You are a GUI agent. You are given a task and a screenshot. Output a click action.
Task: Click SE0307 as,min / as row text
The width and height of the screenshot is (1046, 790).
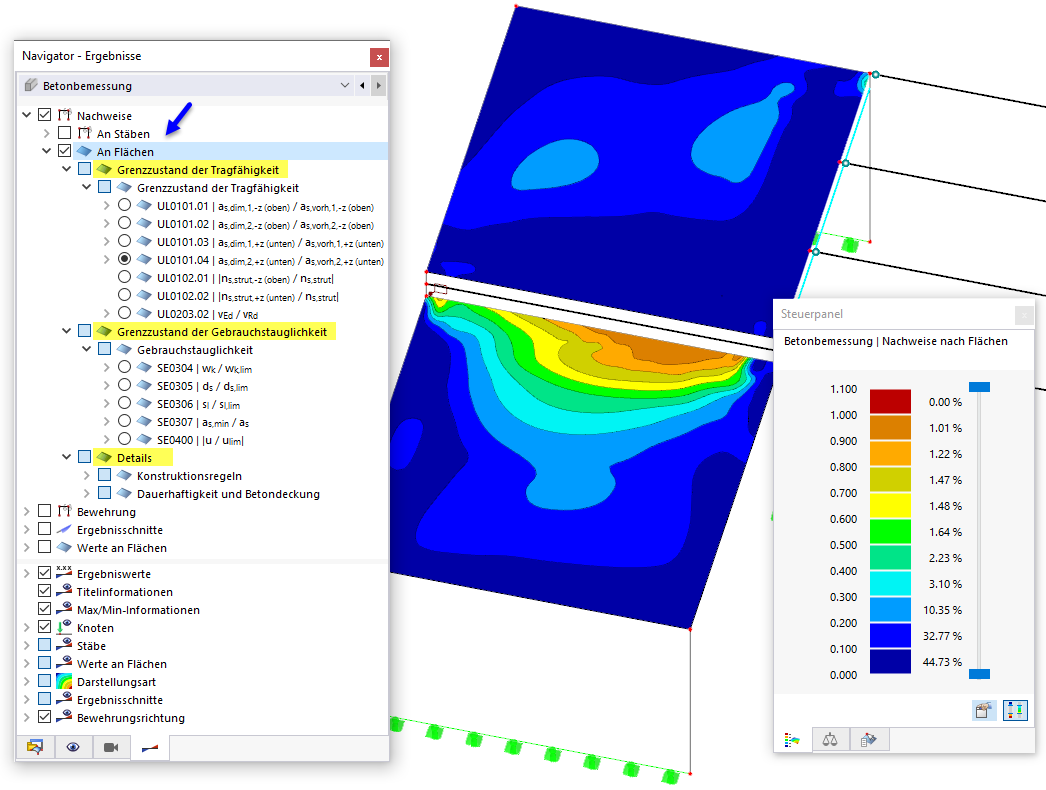pyautogui.click(x=203, y=422)
